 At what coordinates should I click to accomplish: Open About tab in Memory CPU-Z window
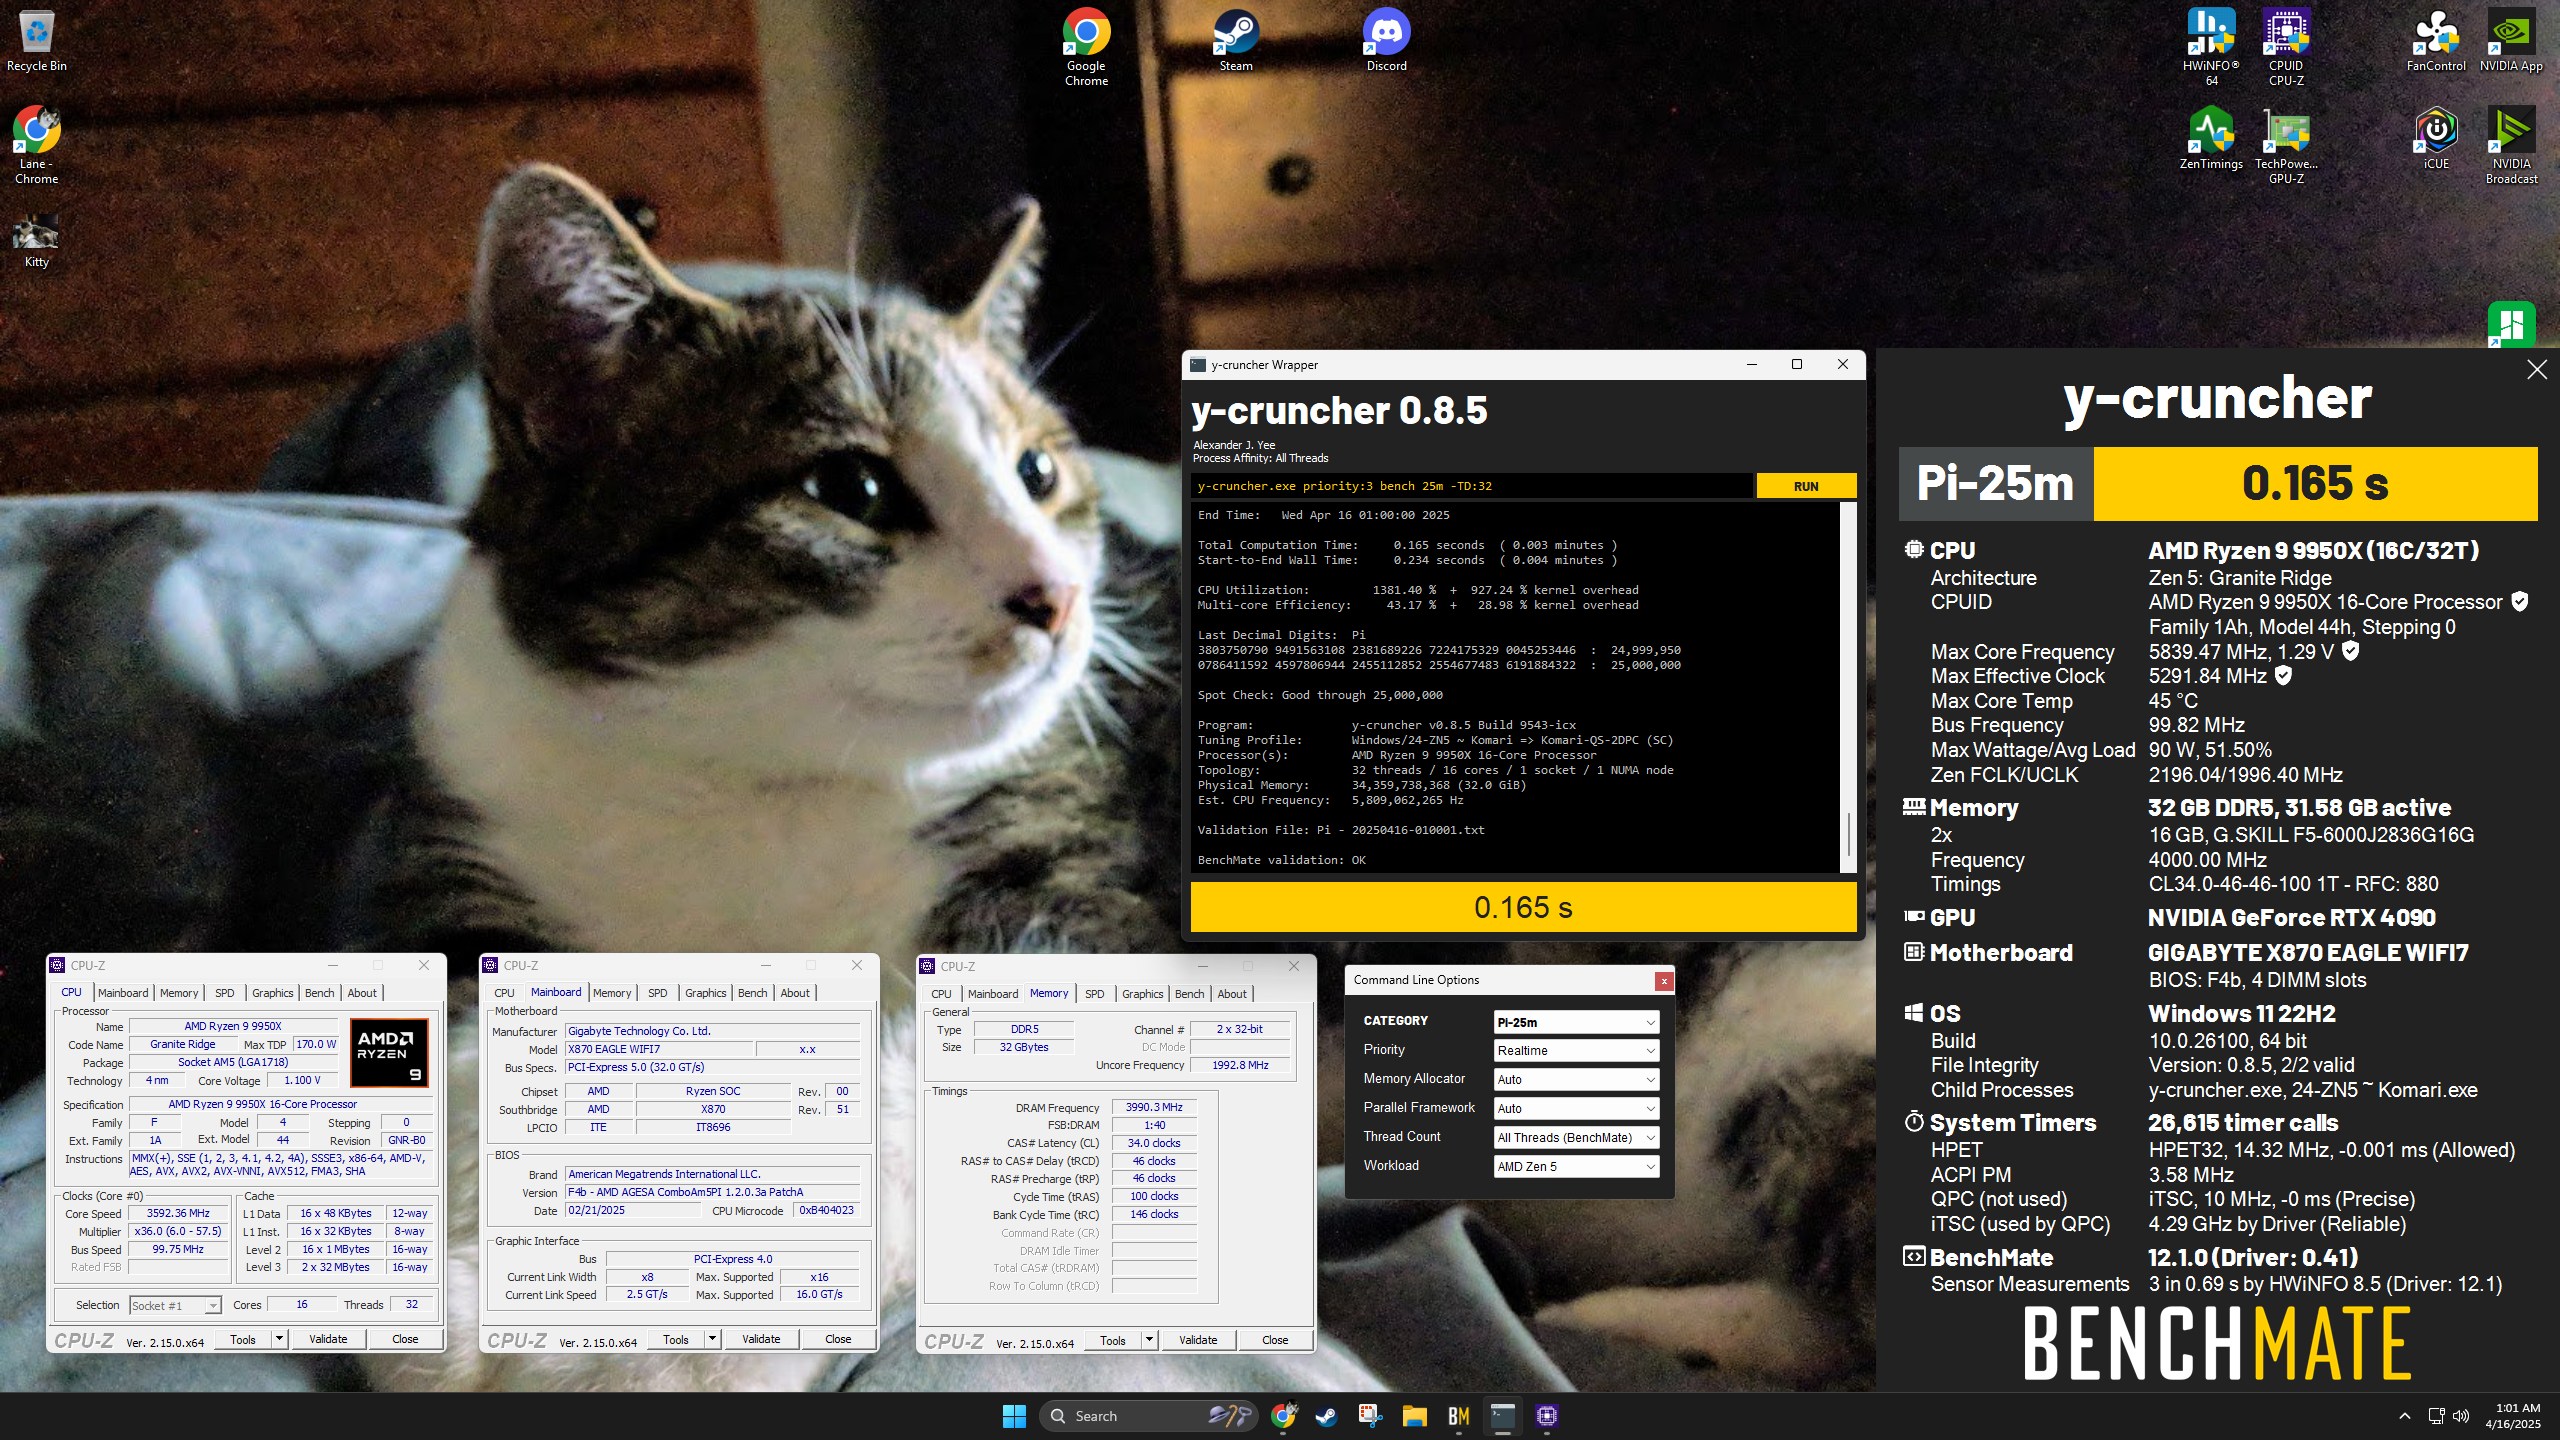(1232, 994)
